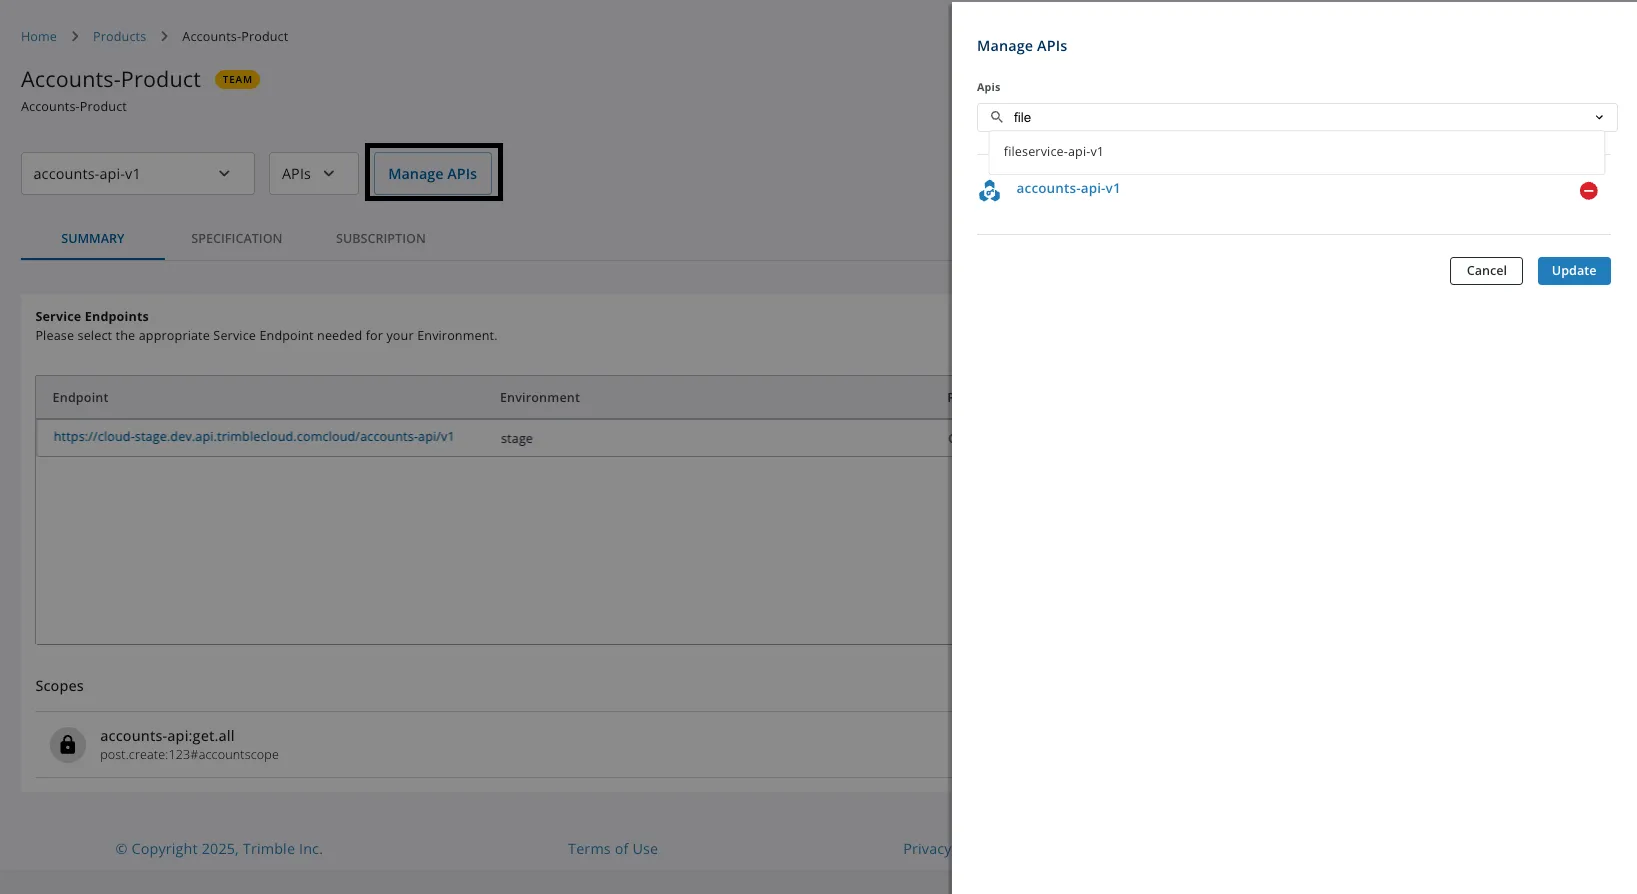Click the Manage APIs panel heading
The width and height of the screenshot is (1637, 894).
pyautogui.click(x=1022, y=46)
